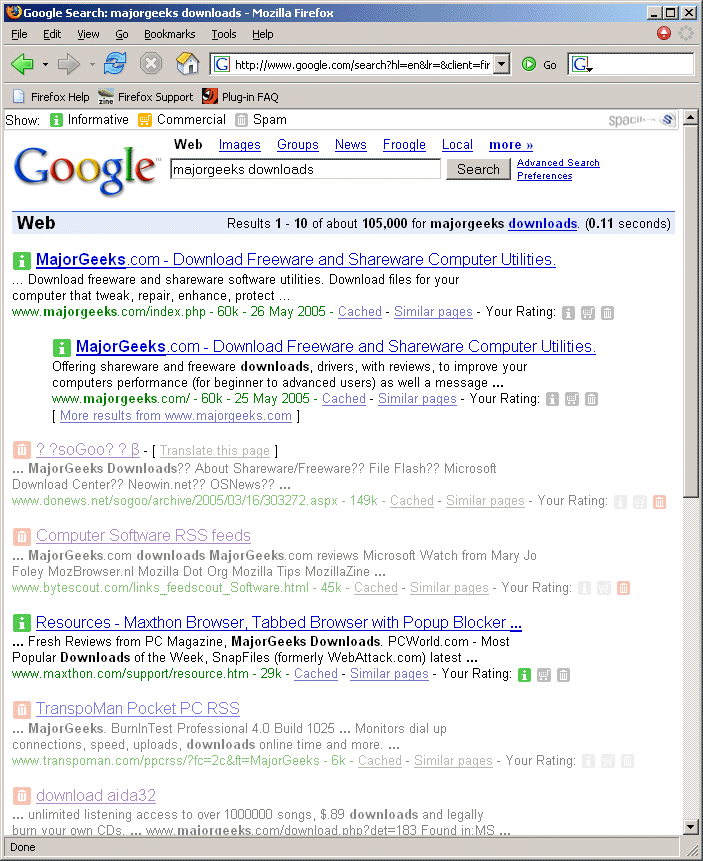Click the Stop loading icon
This screenshot has width=703, height=861.
tap(150, 64)
